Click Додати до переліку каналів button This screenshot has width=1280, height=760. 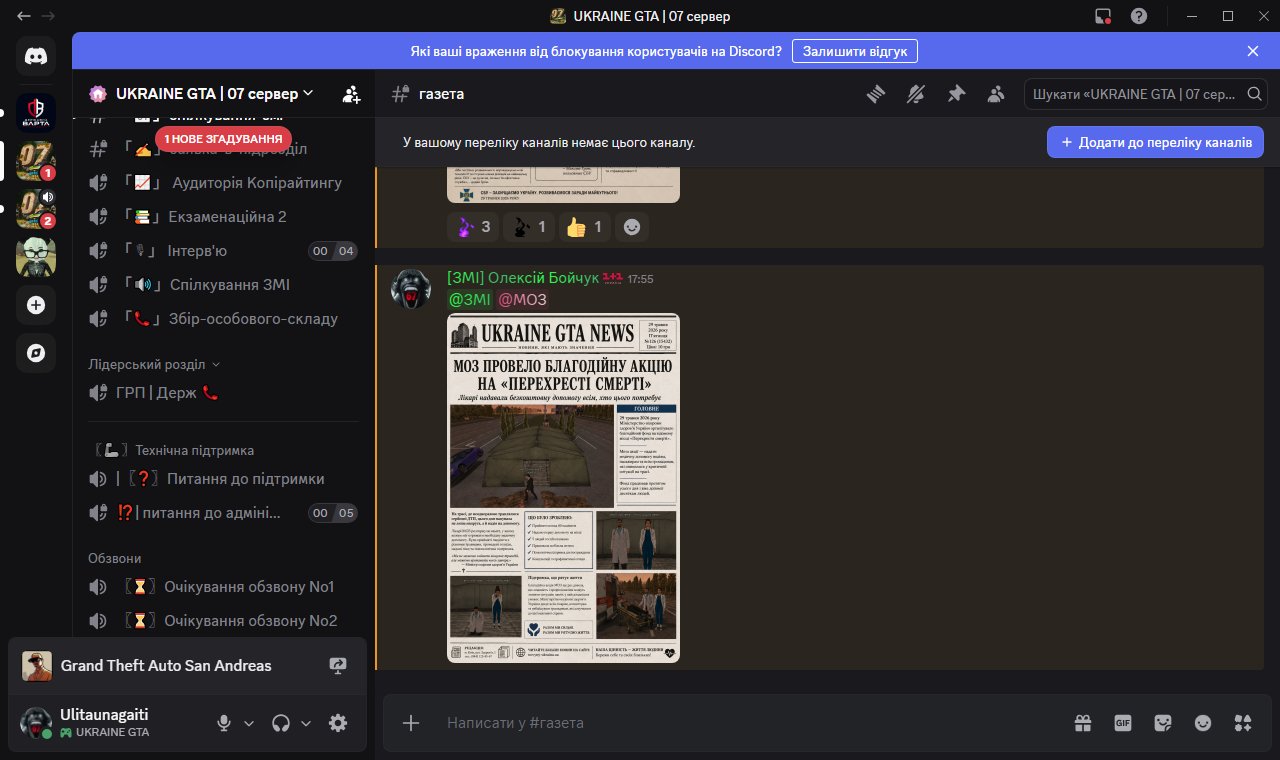point(1155,142)
